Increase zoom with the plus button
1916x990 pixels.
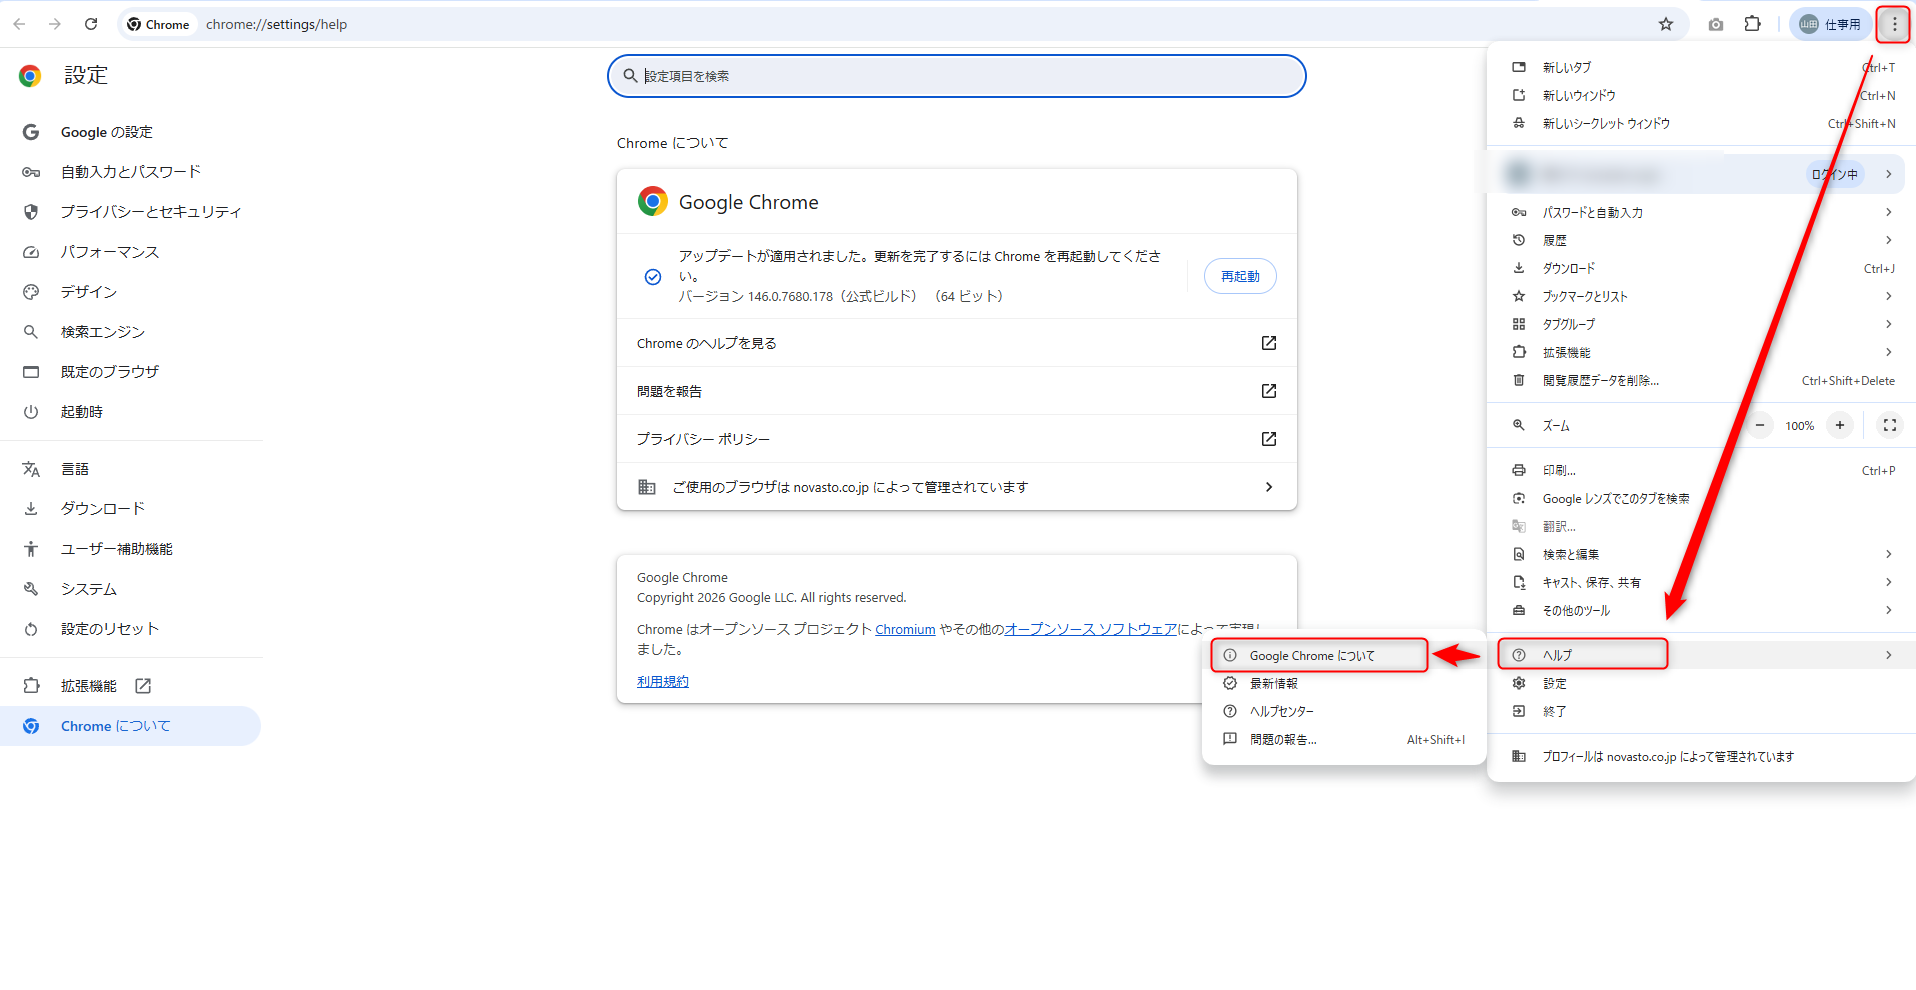[1839, 425]
